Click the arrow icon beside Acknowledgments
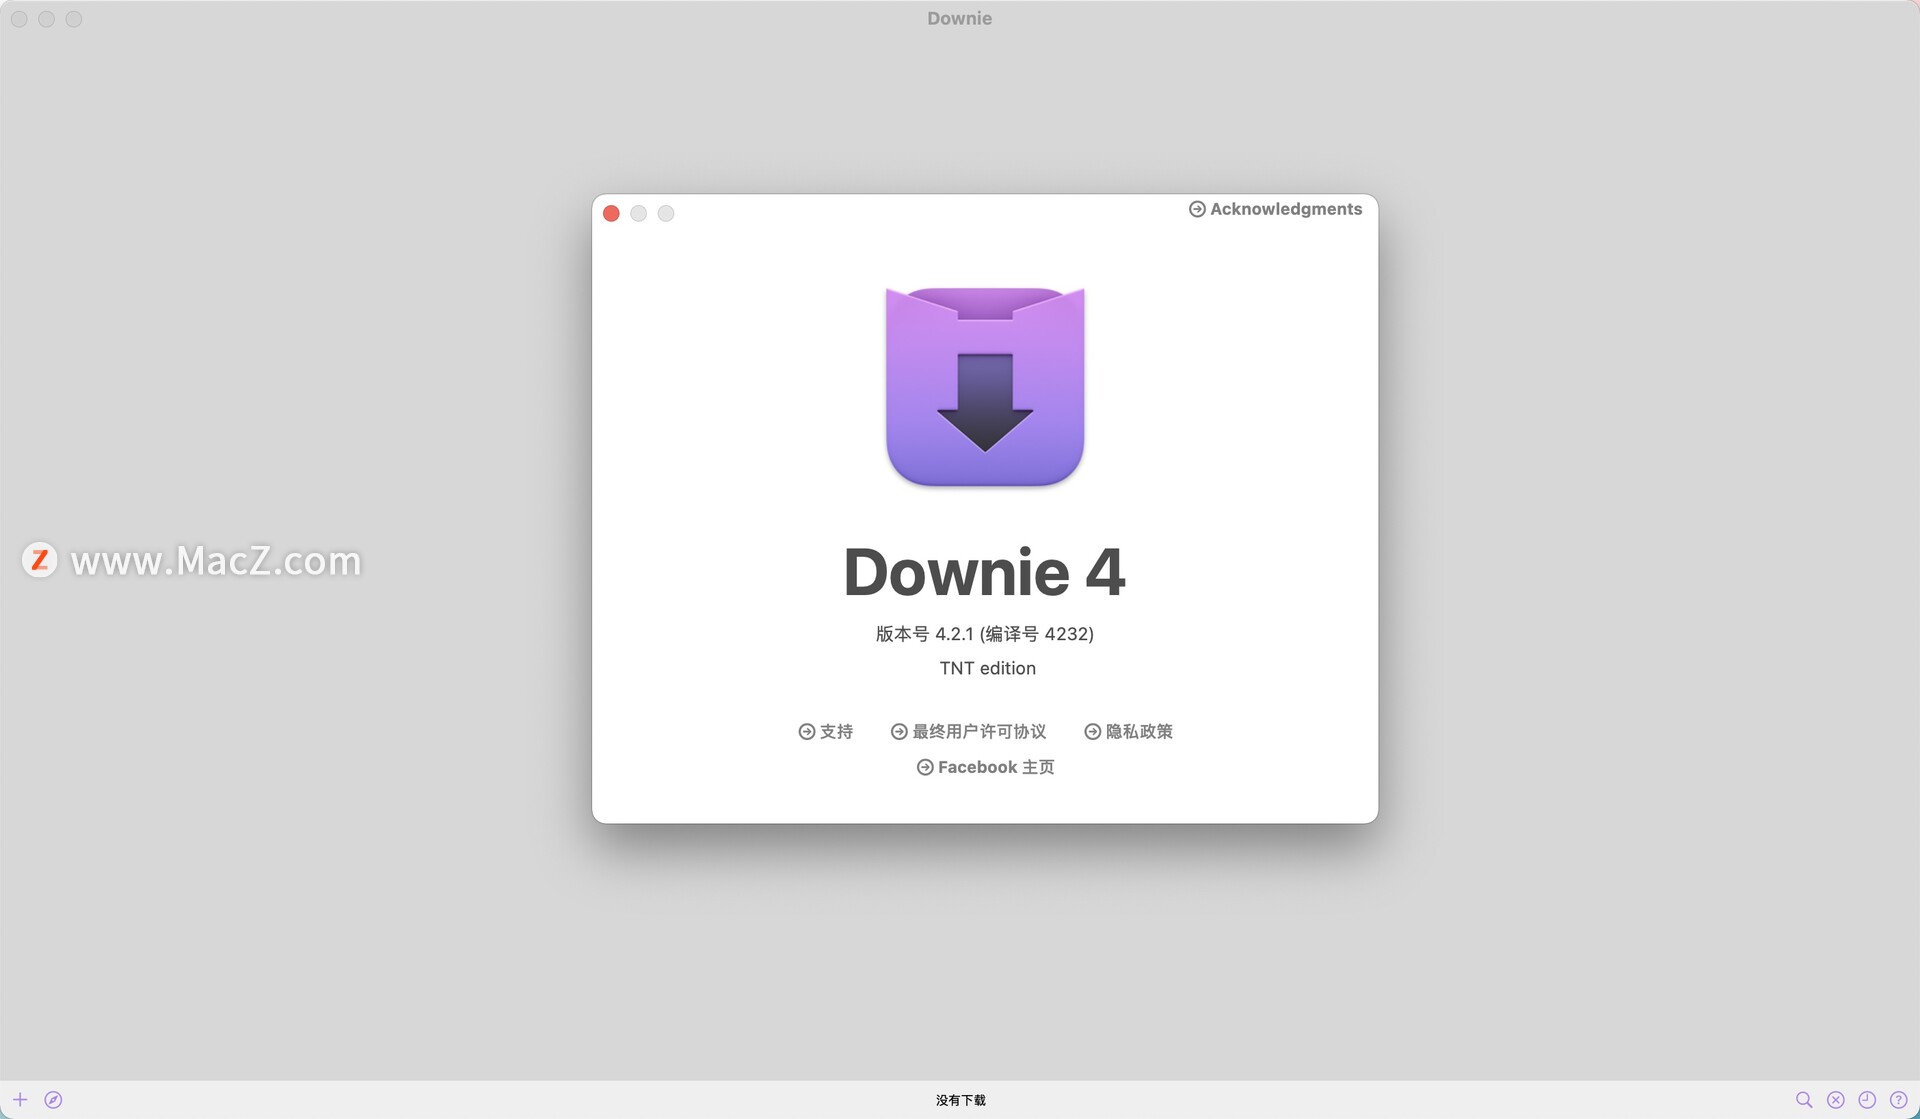 [1196, 209]
